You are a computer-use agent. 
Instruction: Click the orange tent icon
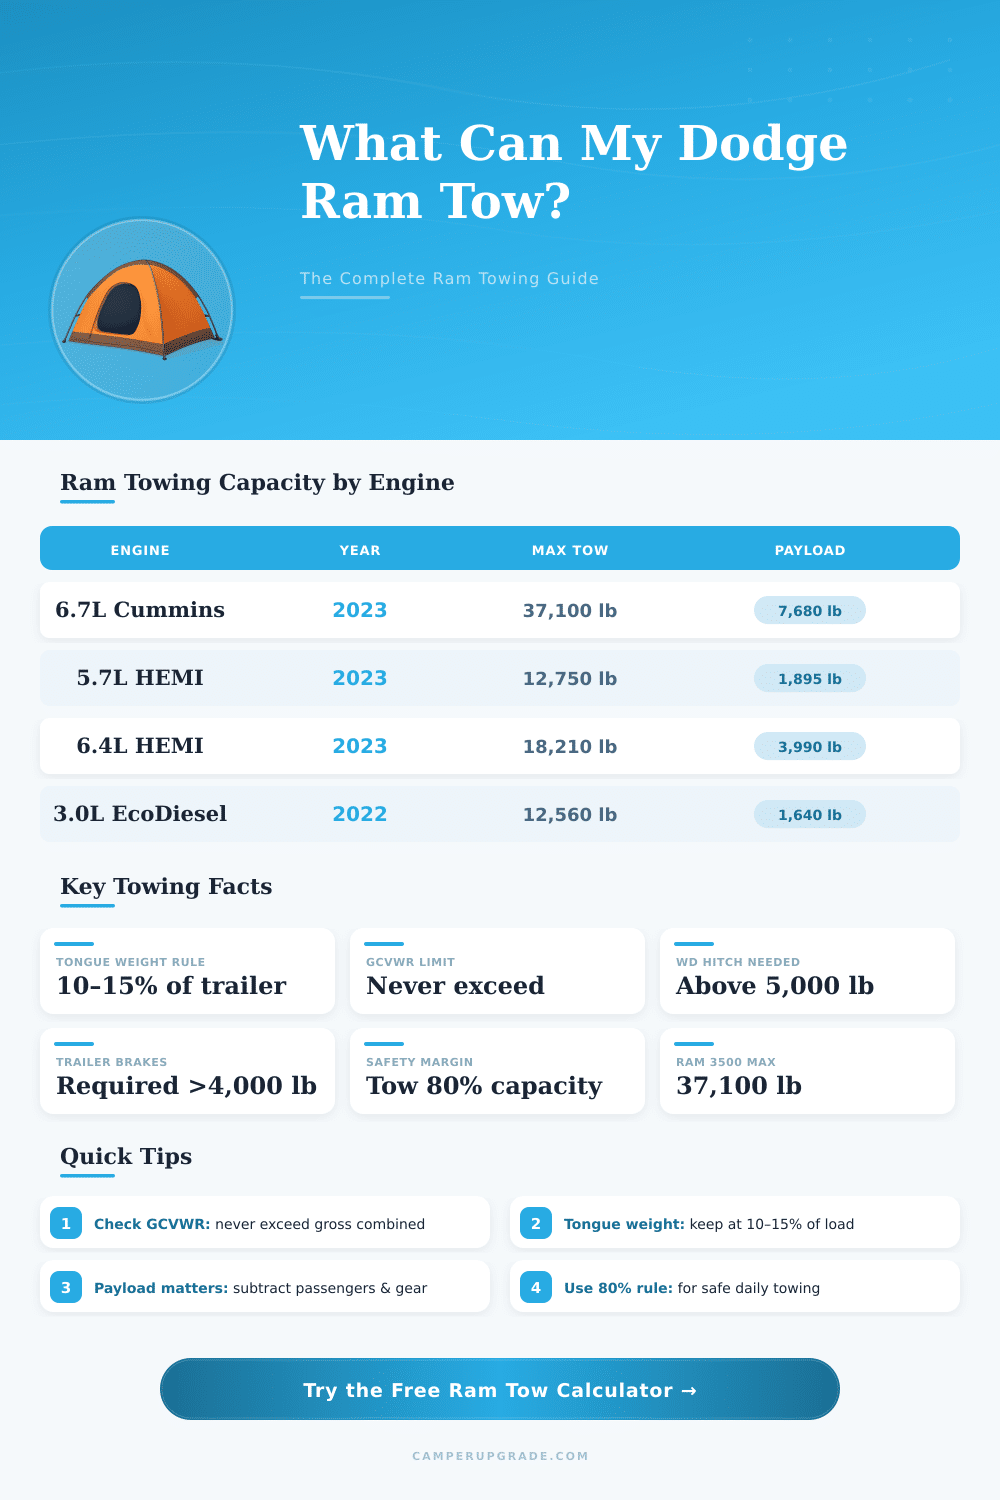coord(141,311)
